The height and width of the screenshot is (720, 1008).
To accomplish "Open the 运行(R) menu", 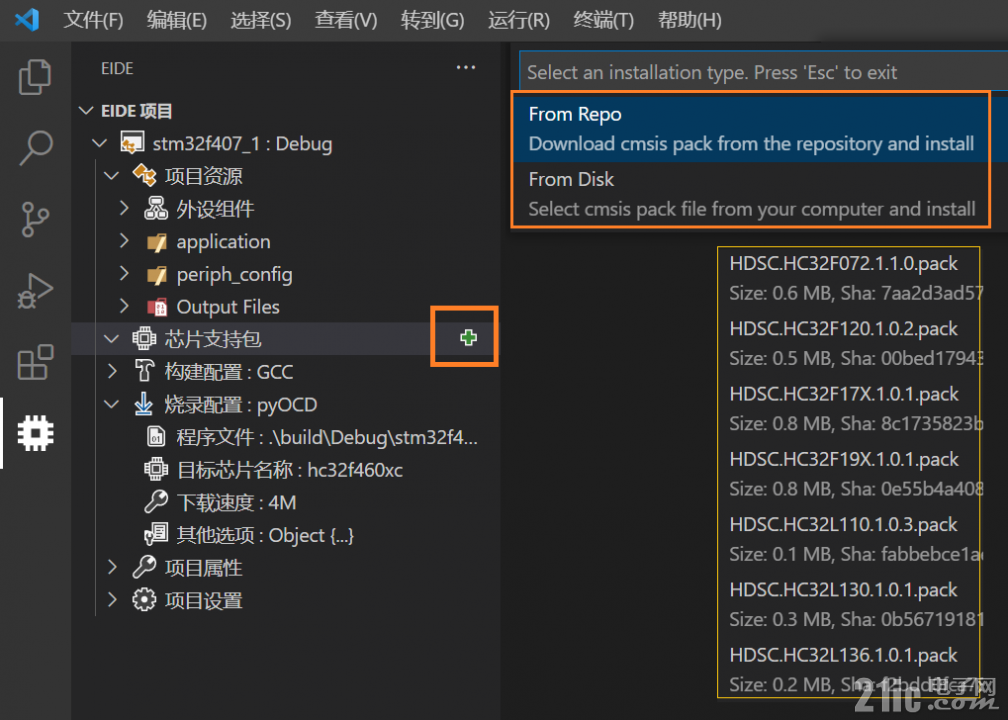I will coord(519,21).
